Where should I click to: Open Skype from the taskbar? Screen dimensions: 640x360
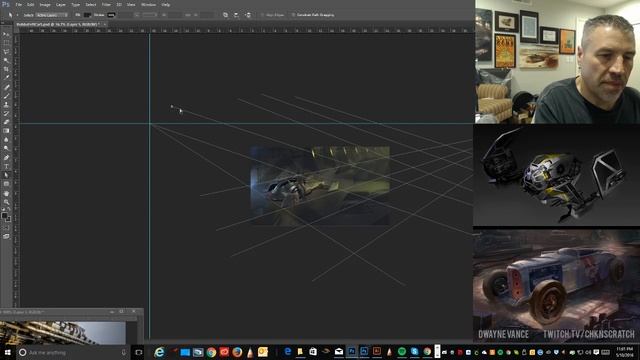[x=414, y=351]
